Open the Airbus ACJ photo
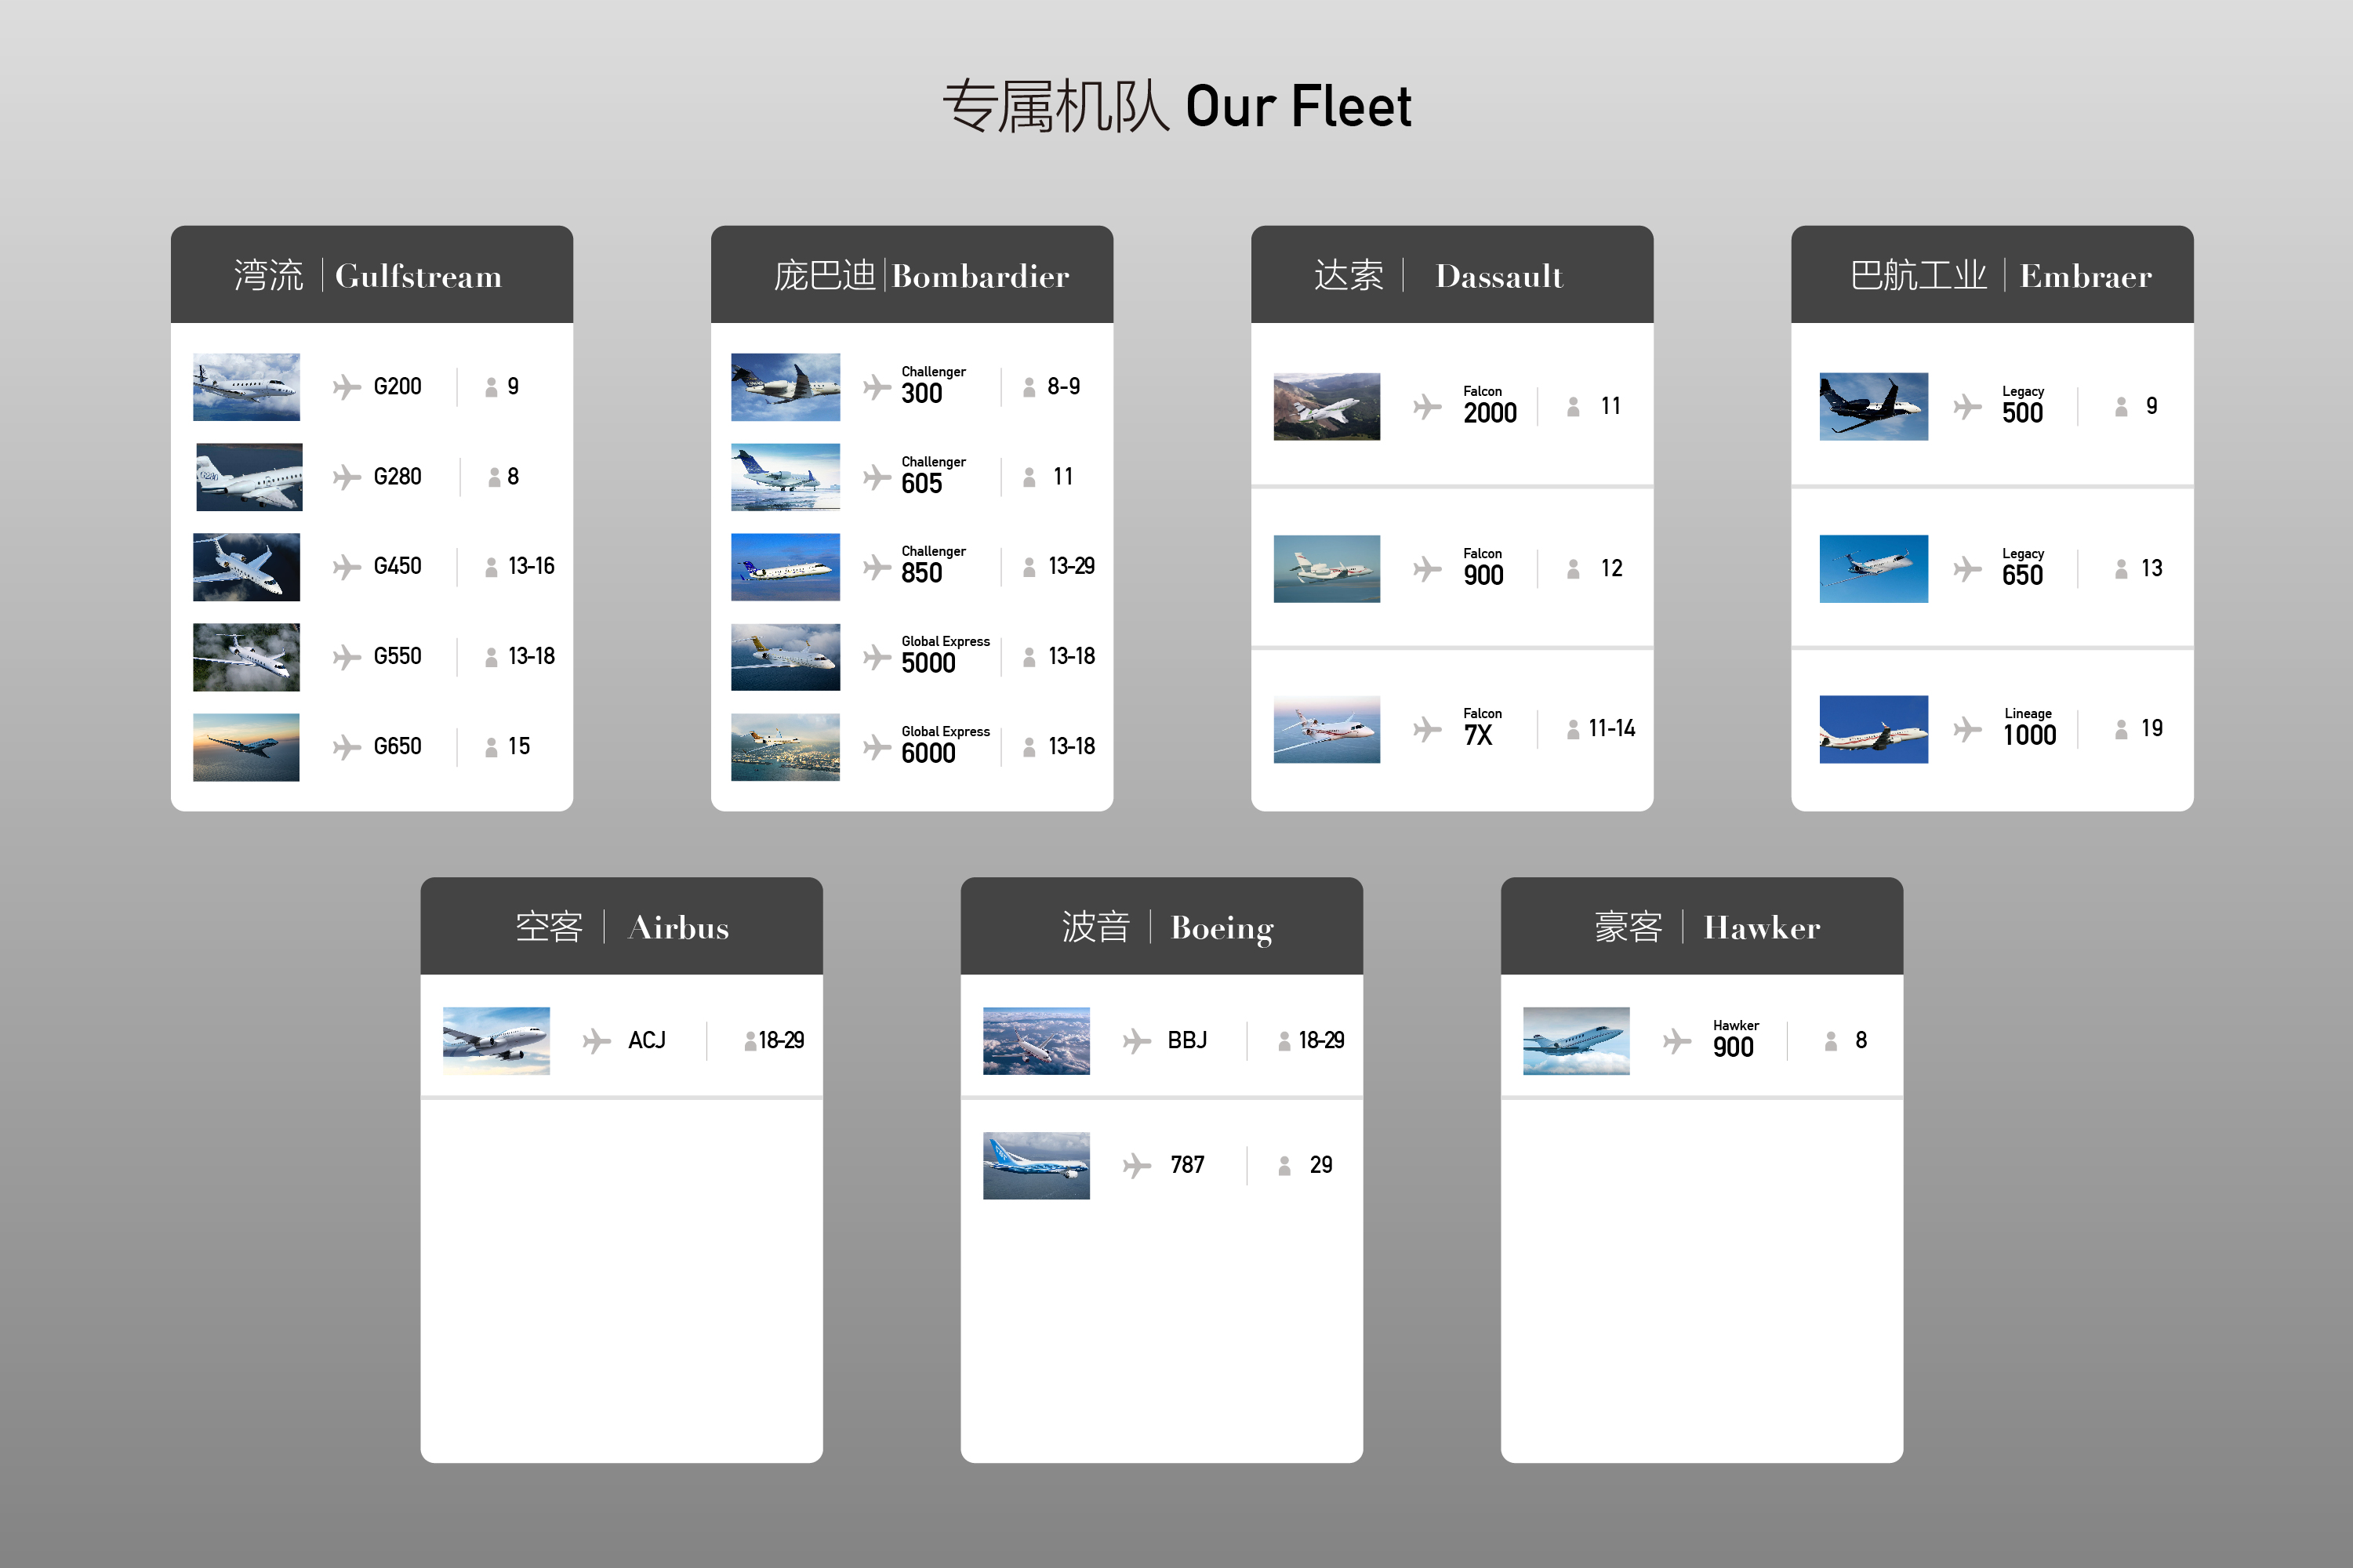2353x1568 pixels. coord(496,1041)
